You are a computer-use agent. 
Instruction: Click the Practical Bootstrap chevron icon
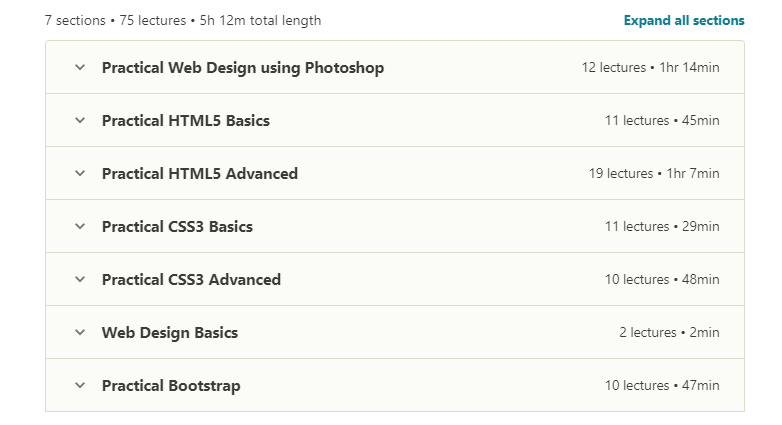click(80, 385)
